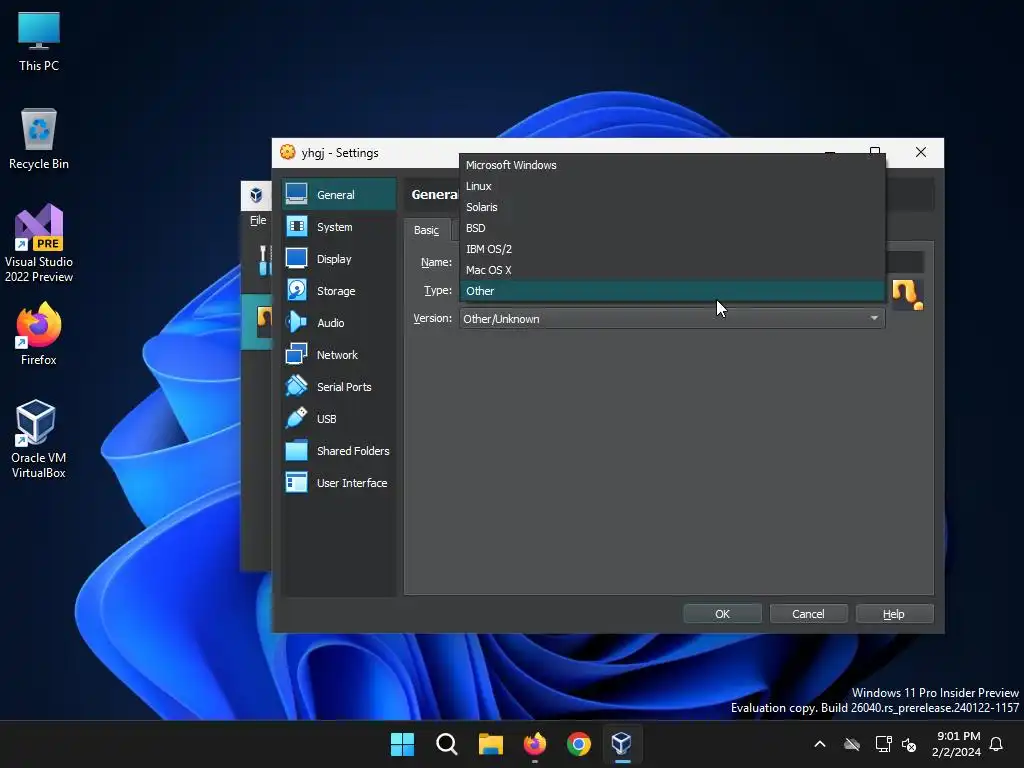
Task: Open Display settings category
Action: click(339, 259)
